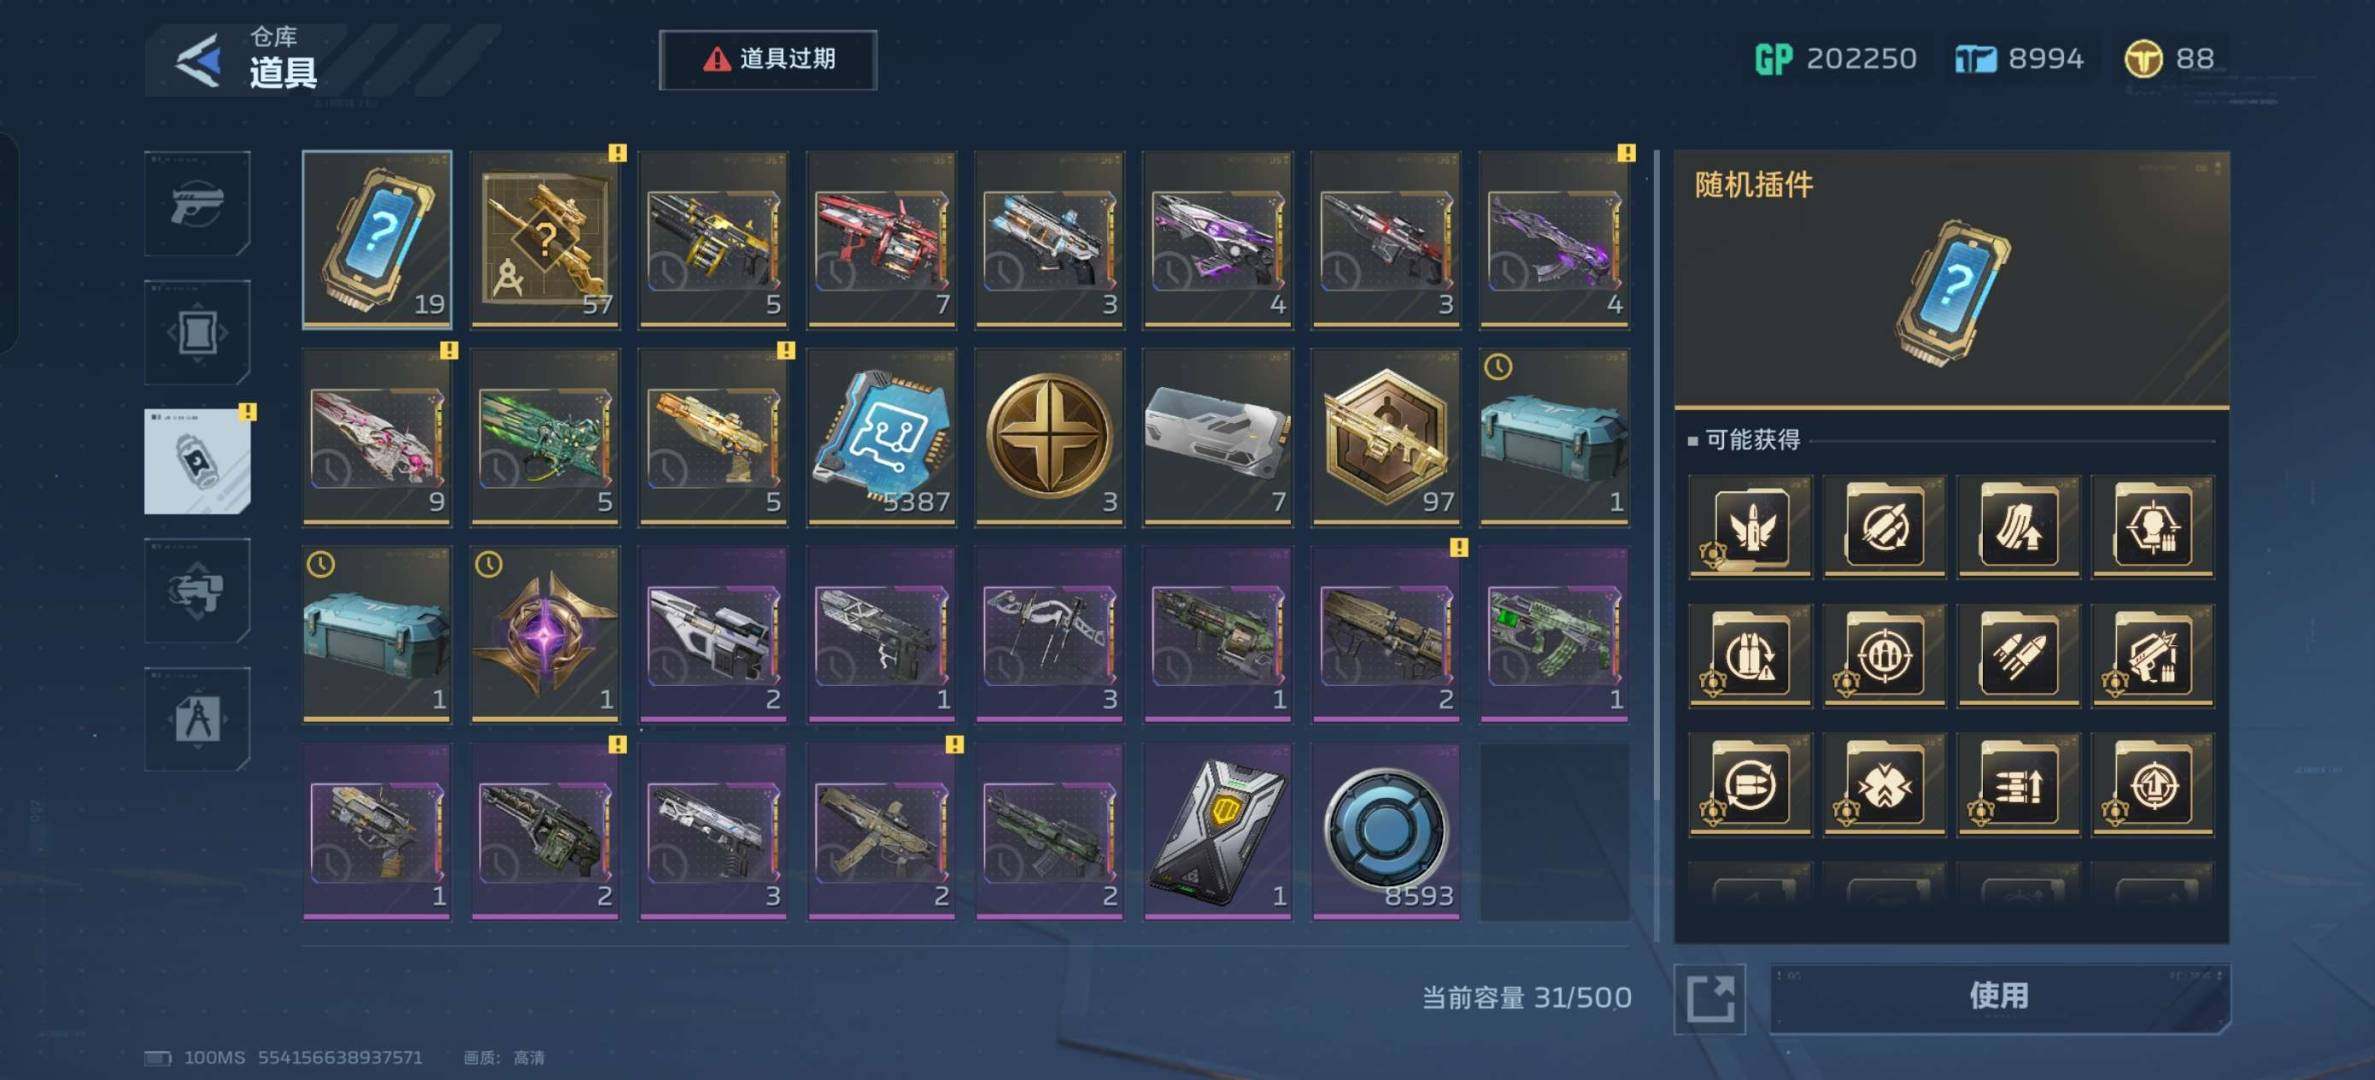Click the winged bullet plugin in rewards
2375x1080 pixels.
click(1750, 527)
